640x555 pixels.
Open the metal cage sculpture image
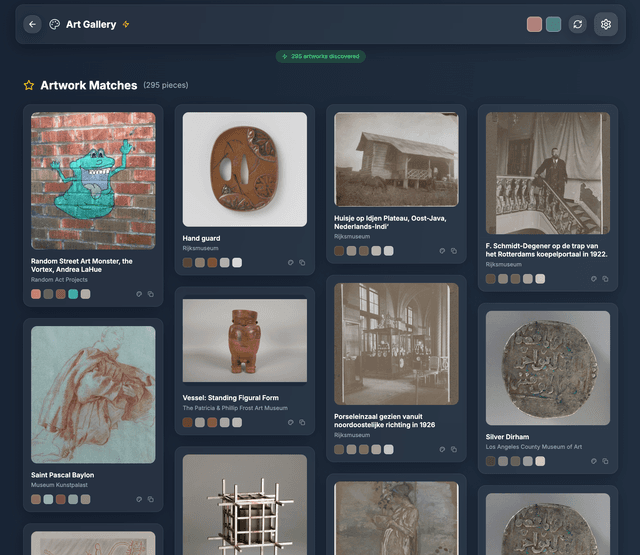245,505
